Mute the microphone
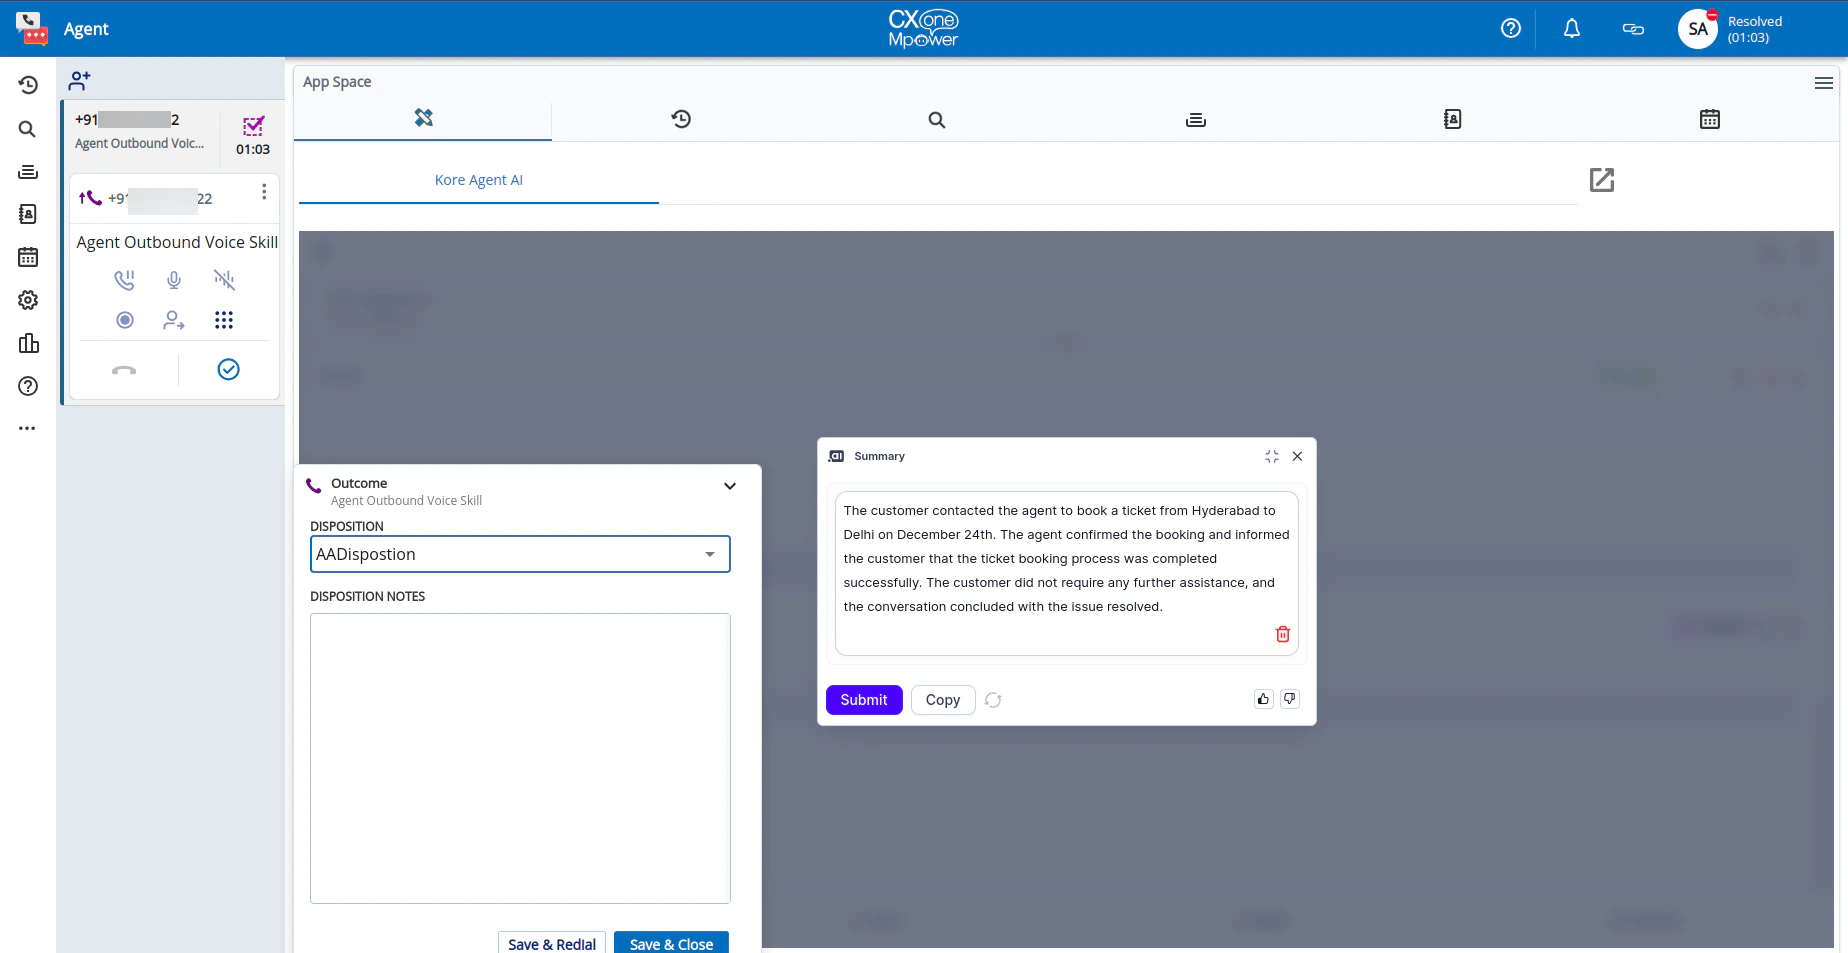 tap(174, 280)
